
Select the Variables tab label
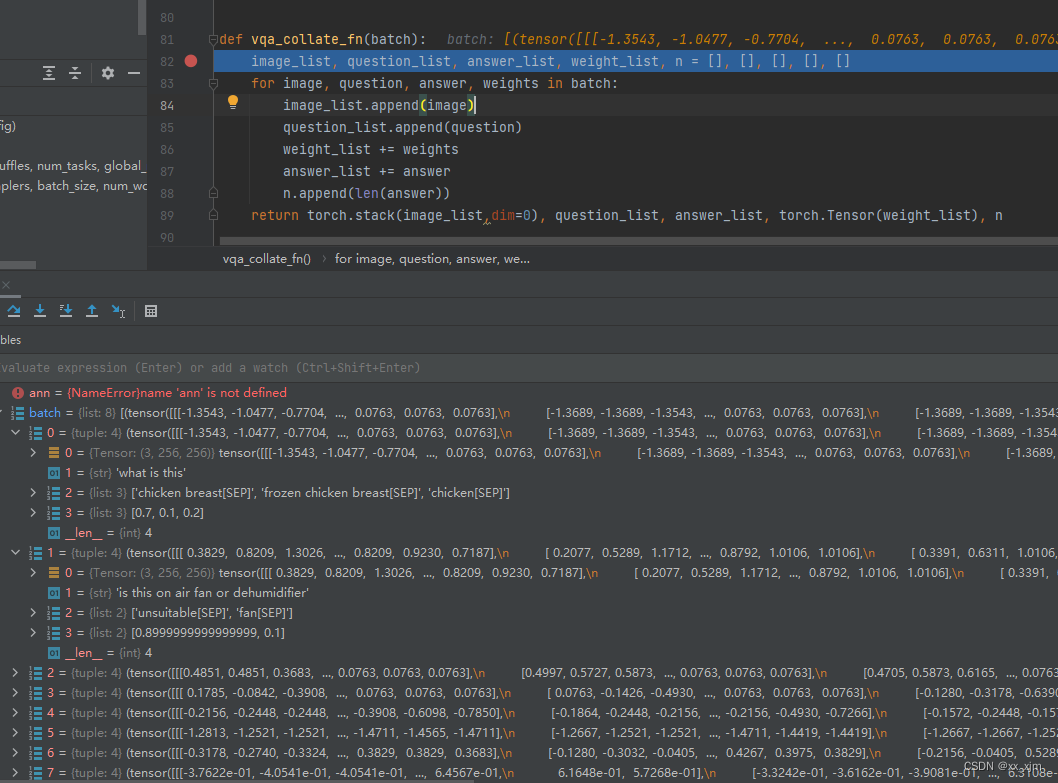click(x=9, y=339)
